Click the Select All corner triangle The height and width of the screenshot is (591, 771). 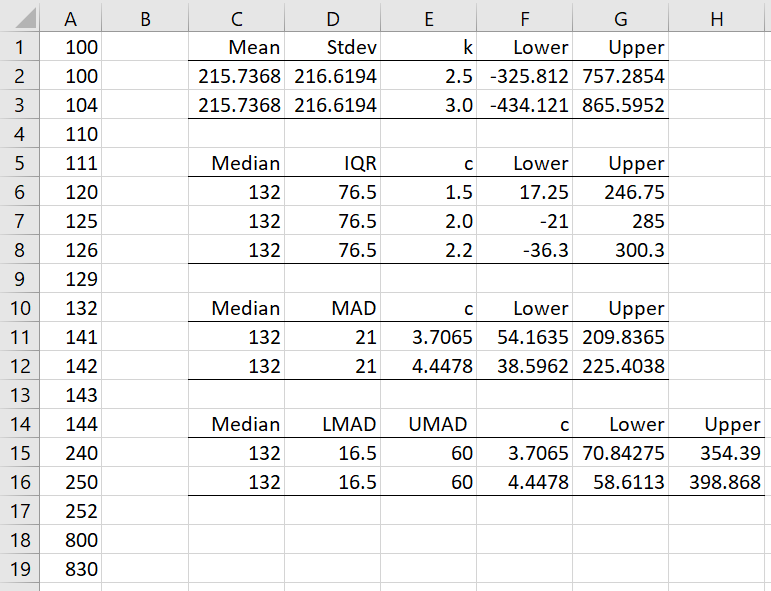coord(20,17)
